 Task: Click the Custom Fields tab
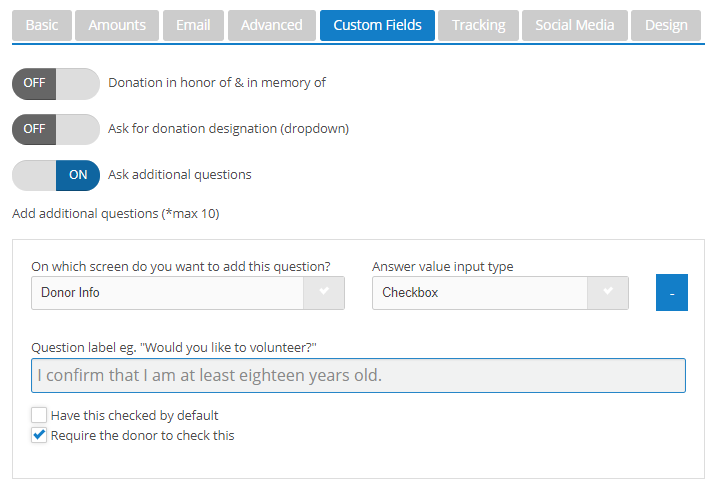point(377,25)
